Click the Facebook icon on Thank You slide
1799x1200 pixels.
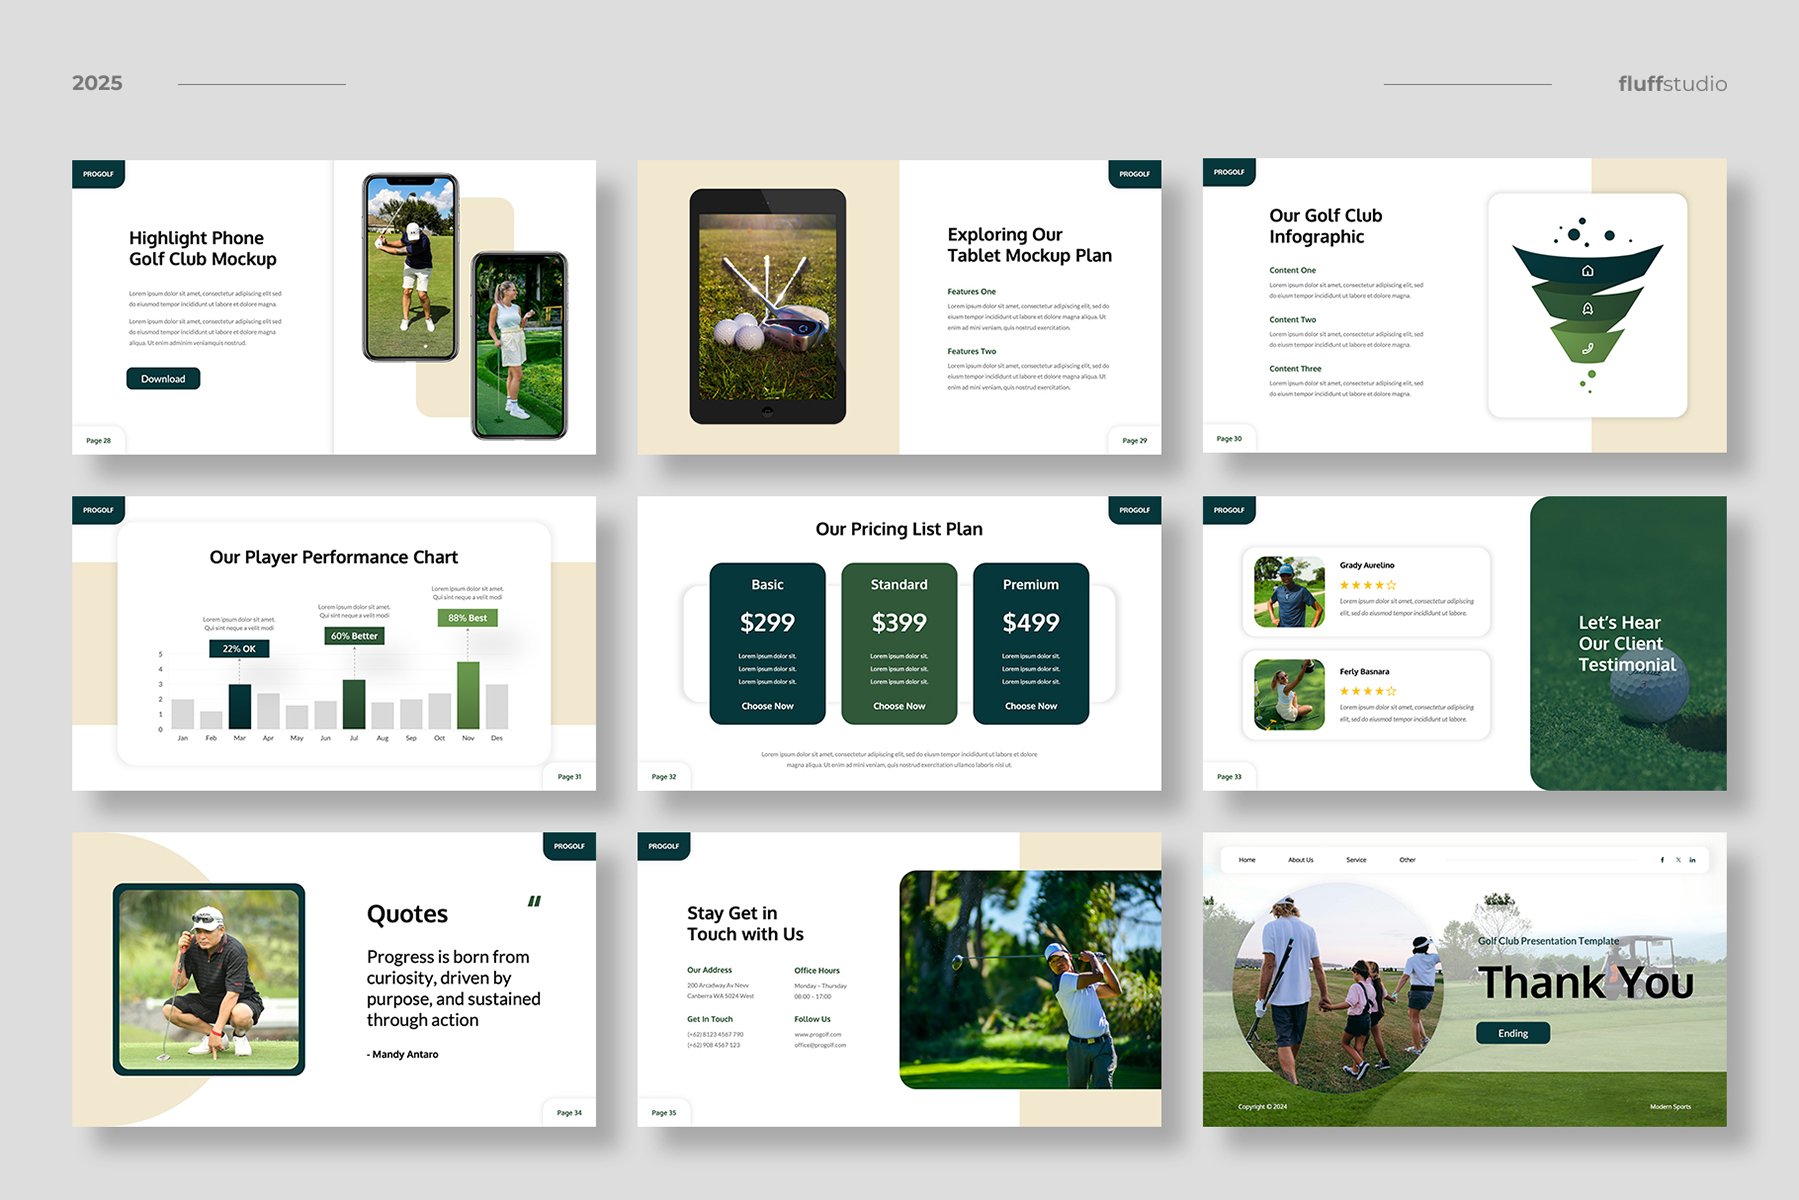pos(1662,860)
